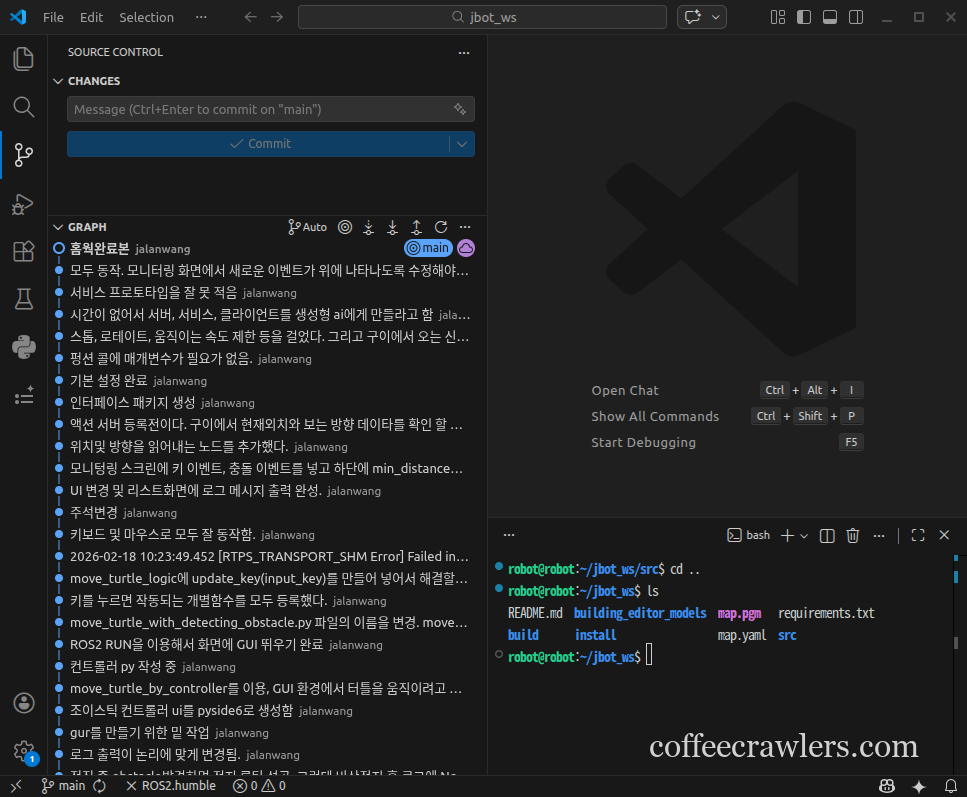The width and height of the screenshot is (967, 797).
Task: Open the Commit button dropdown arrow
Action: [462, 144]
